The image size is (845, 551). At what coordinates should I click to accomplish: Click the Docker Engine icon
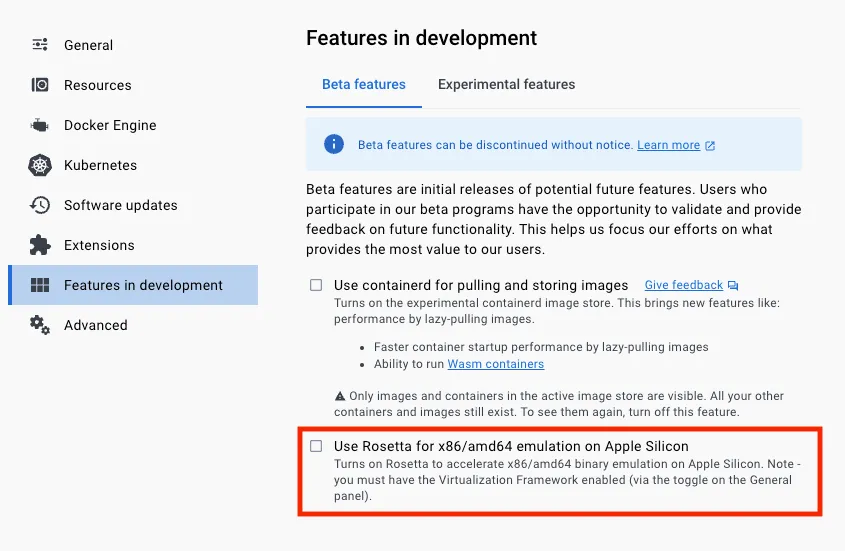point(39,125)
